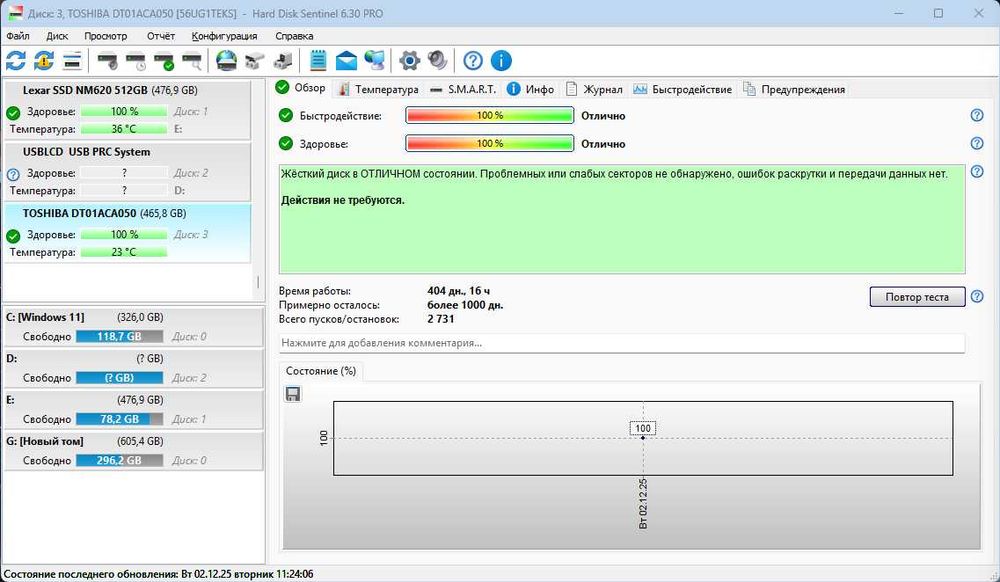1000x582 pixels.
Task: Open the report notepad icon
Action: coord(318,61)
